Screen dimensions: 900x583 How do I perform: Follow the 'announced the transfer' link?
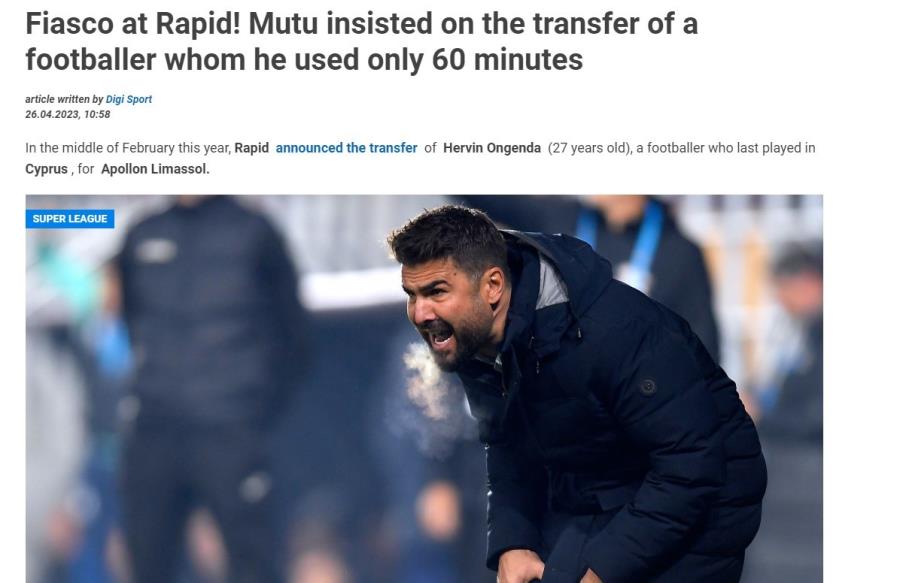346,148
